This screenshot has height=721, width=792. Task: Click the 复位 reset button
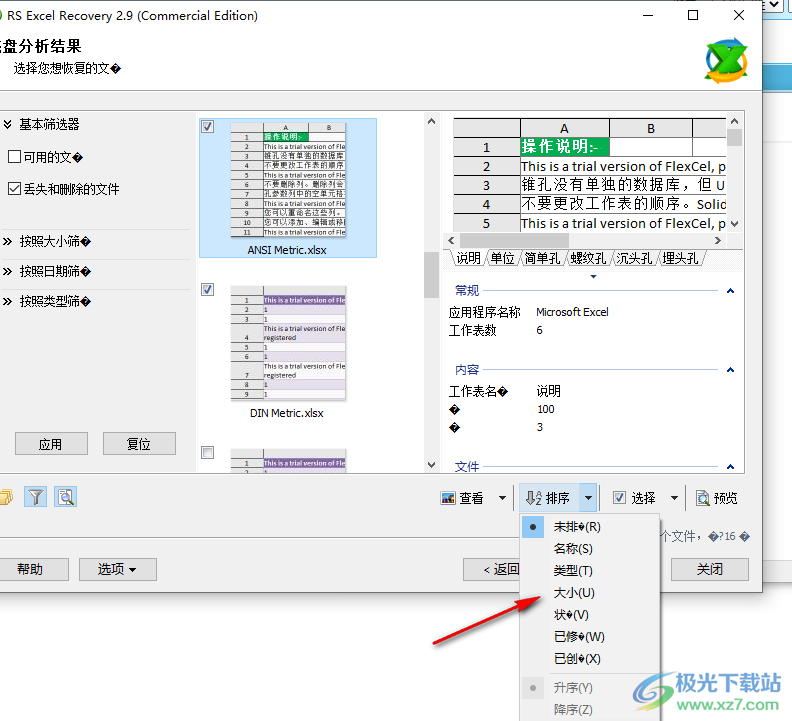(x=139, y=444)
